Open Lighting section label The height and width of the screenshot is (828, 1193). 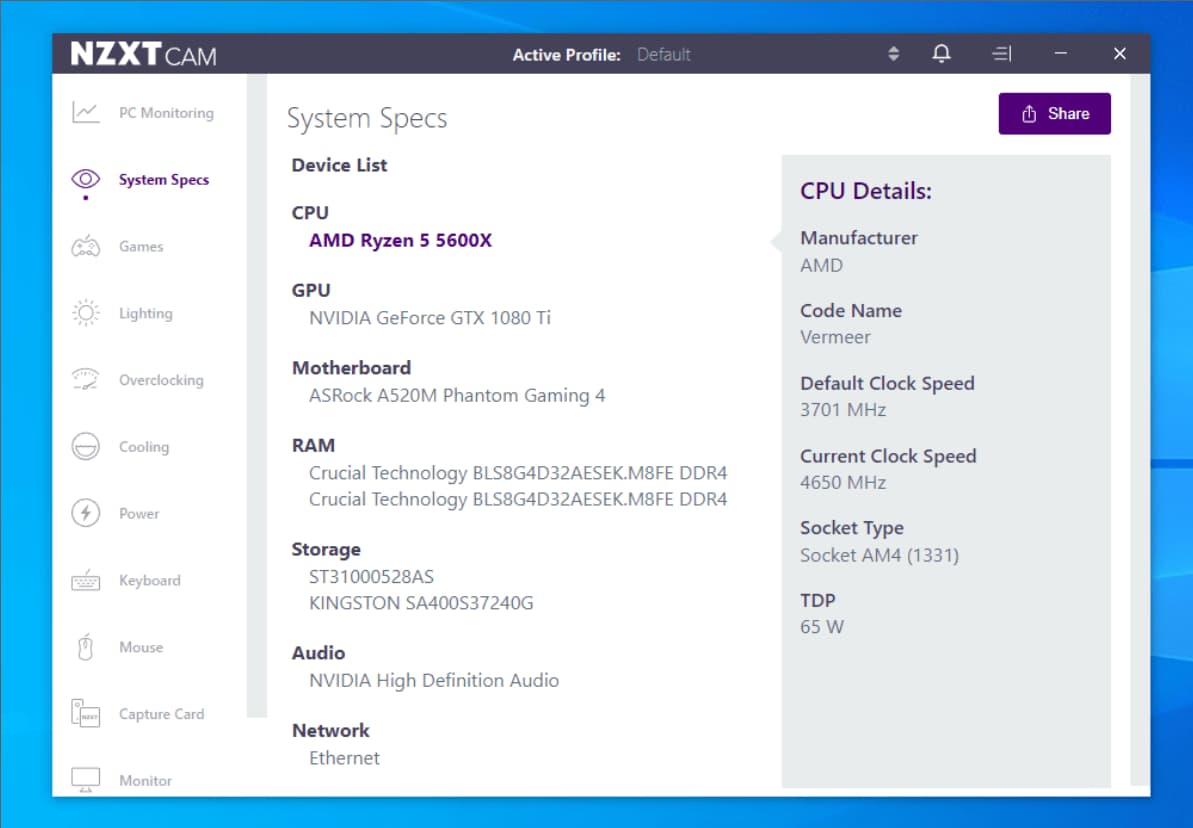tap(145, 314)
